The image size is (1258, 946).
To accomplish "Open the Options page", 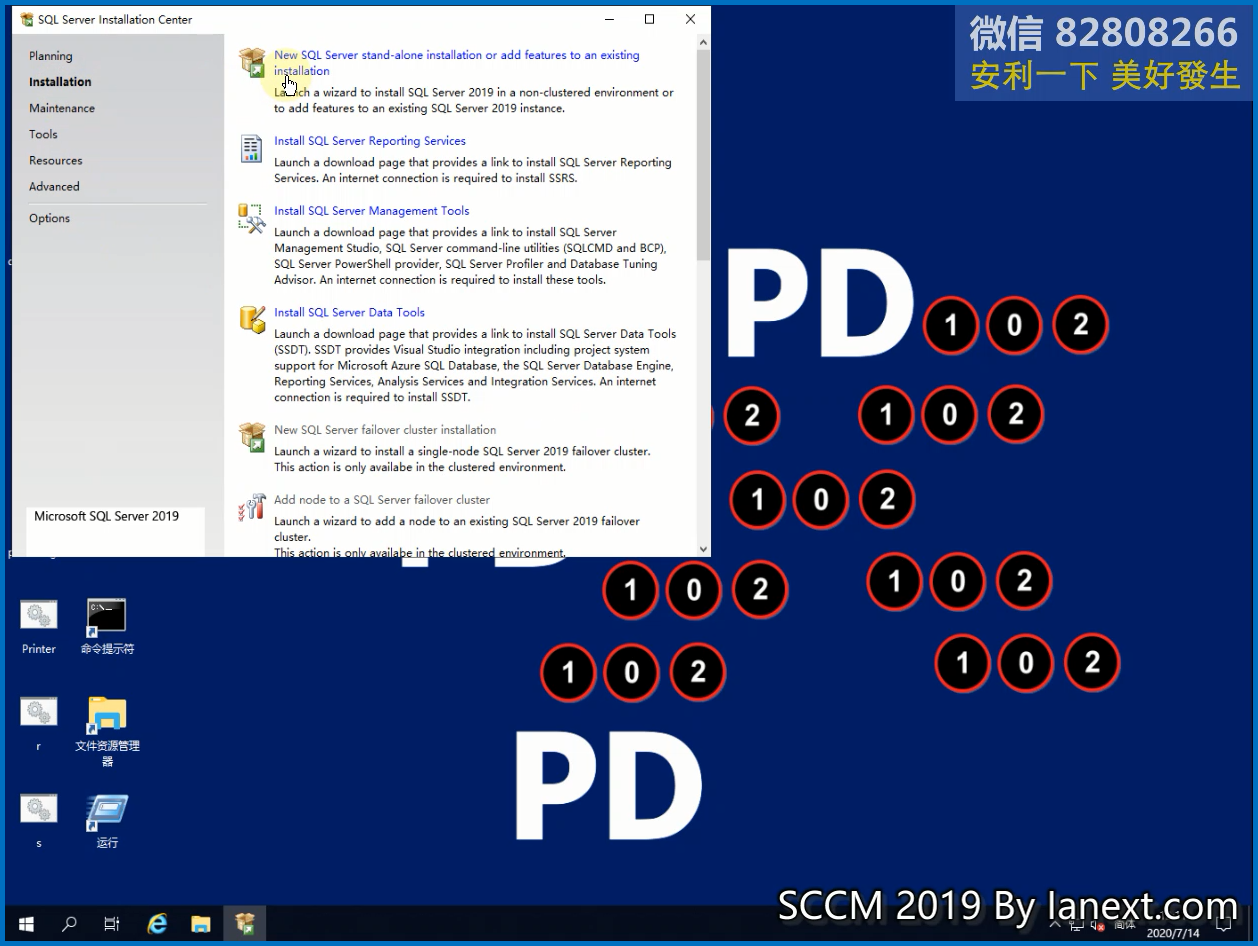I will (x=50, y=218).
